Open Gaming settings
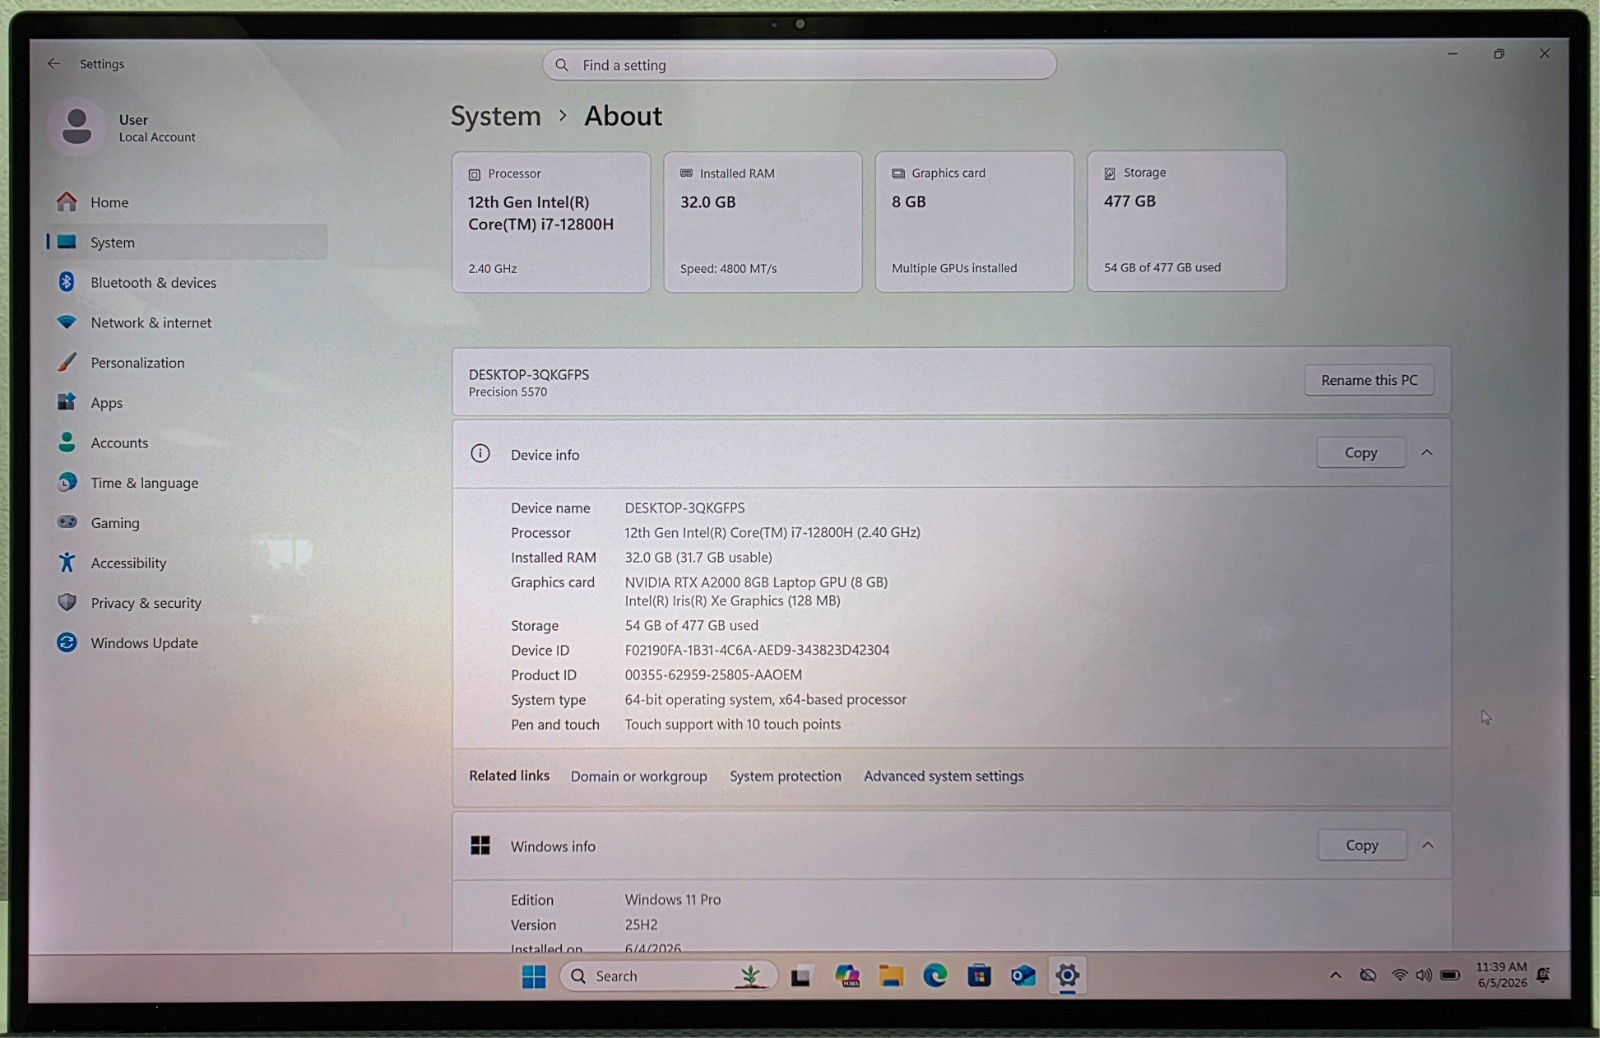The width and height of the screenshot is (1600, 1038). click(x=187, y=522)
